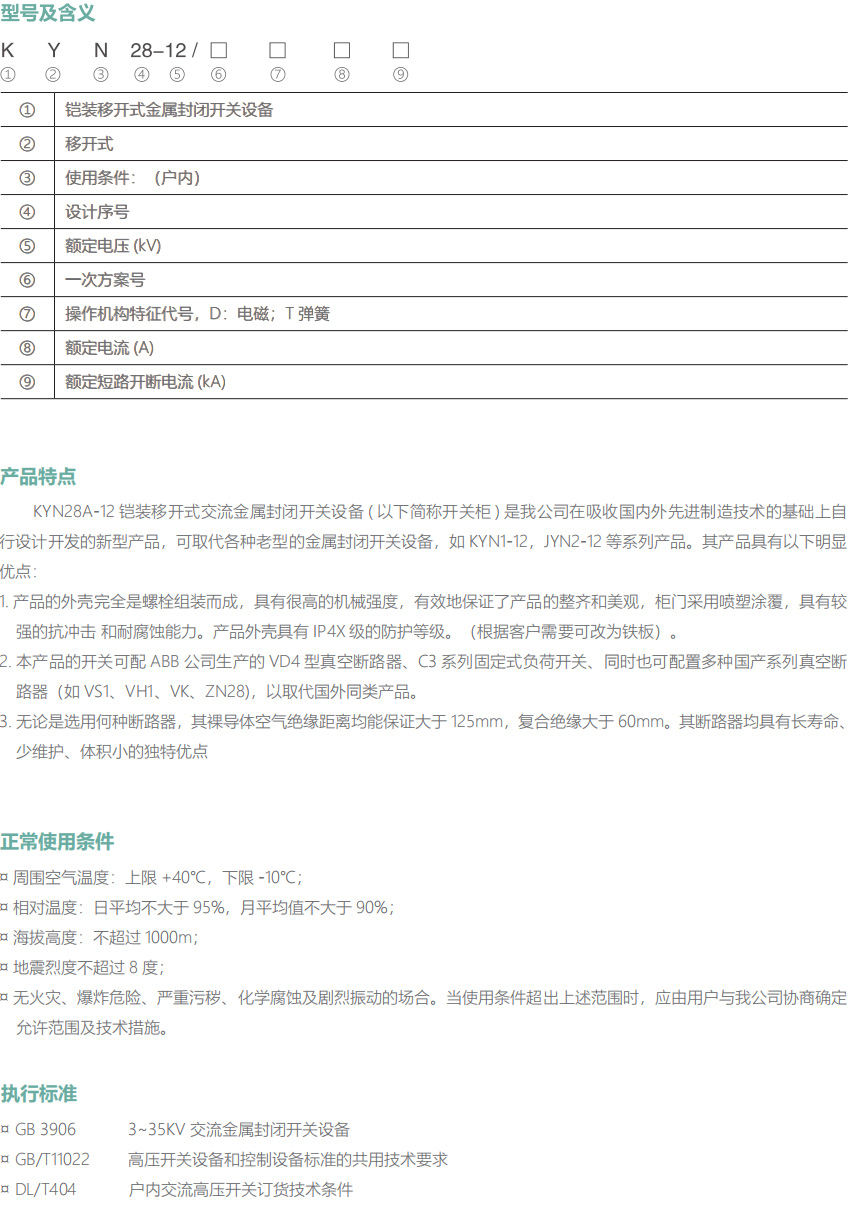Click the standard code GB 3906
848x1211 pixels.
point(45,1130)
